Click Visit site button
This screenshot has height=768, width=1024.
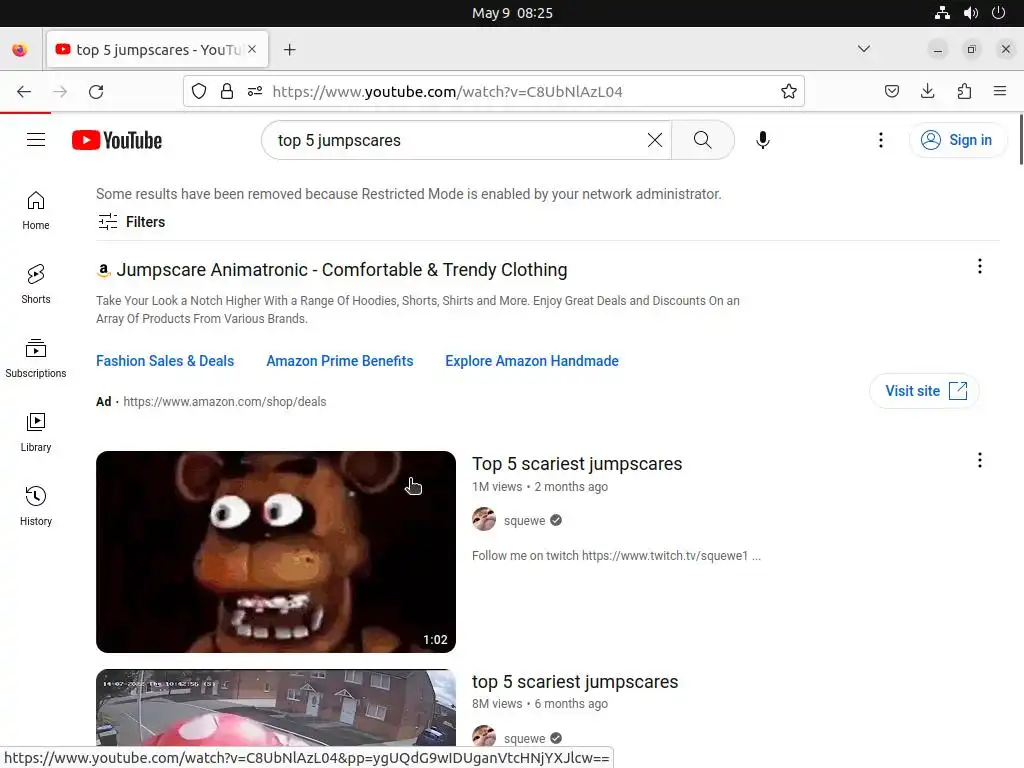pyautogui.click(x=924, y=391)
